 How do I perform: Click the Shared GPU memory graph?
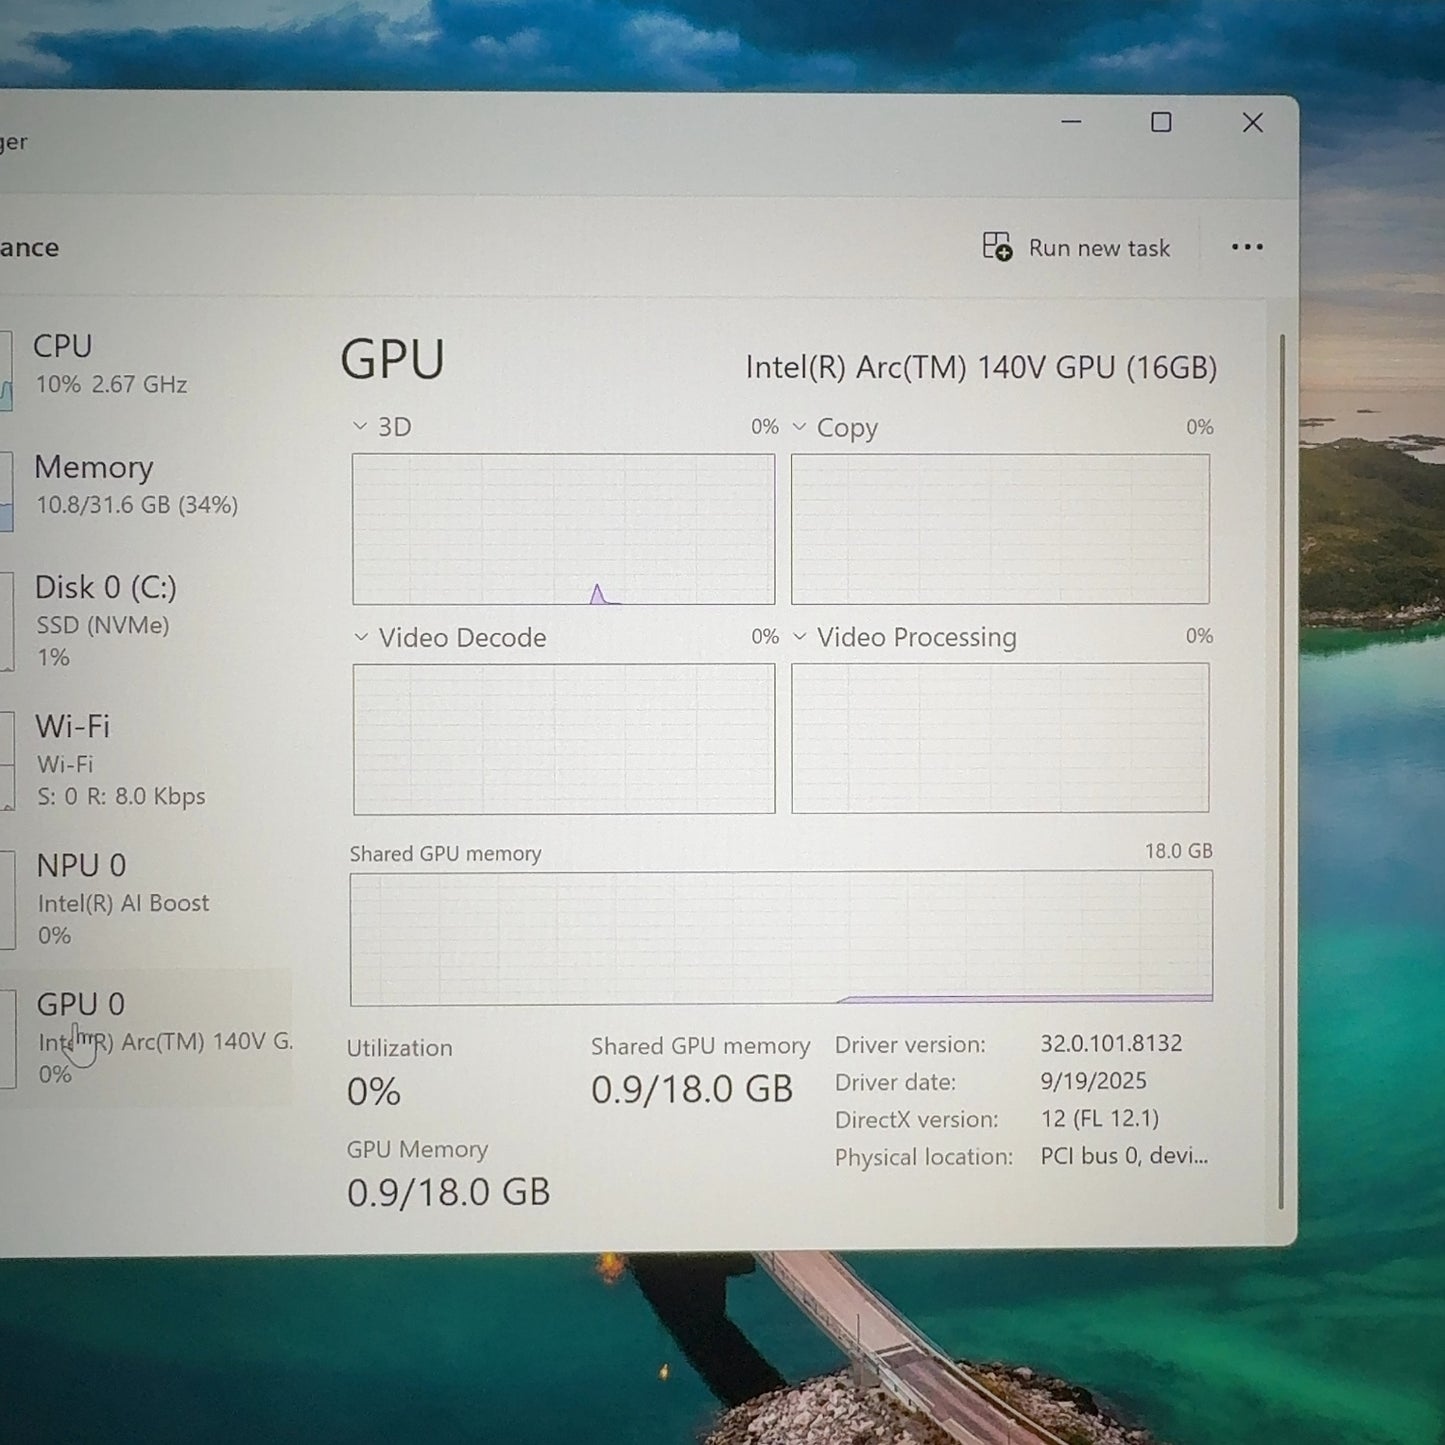pyautogui.click(x=781, y=938)
